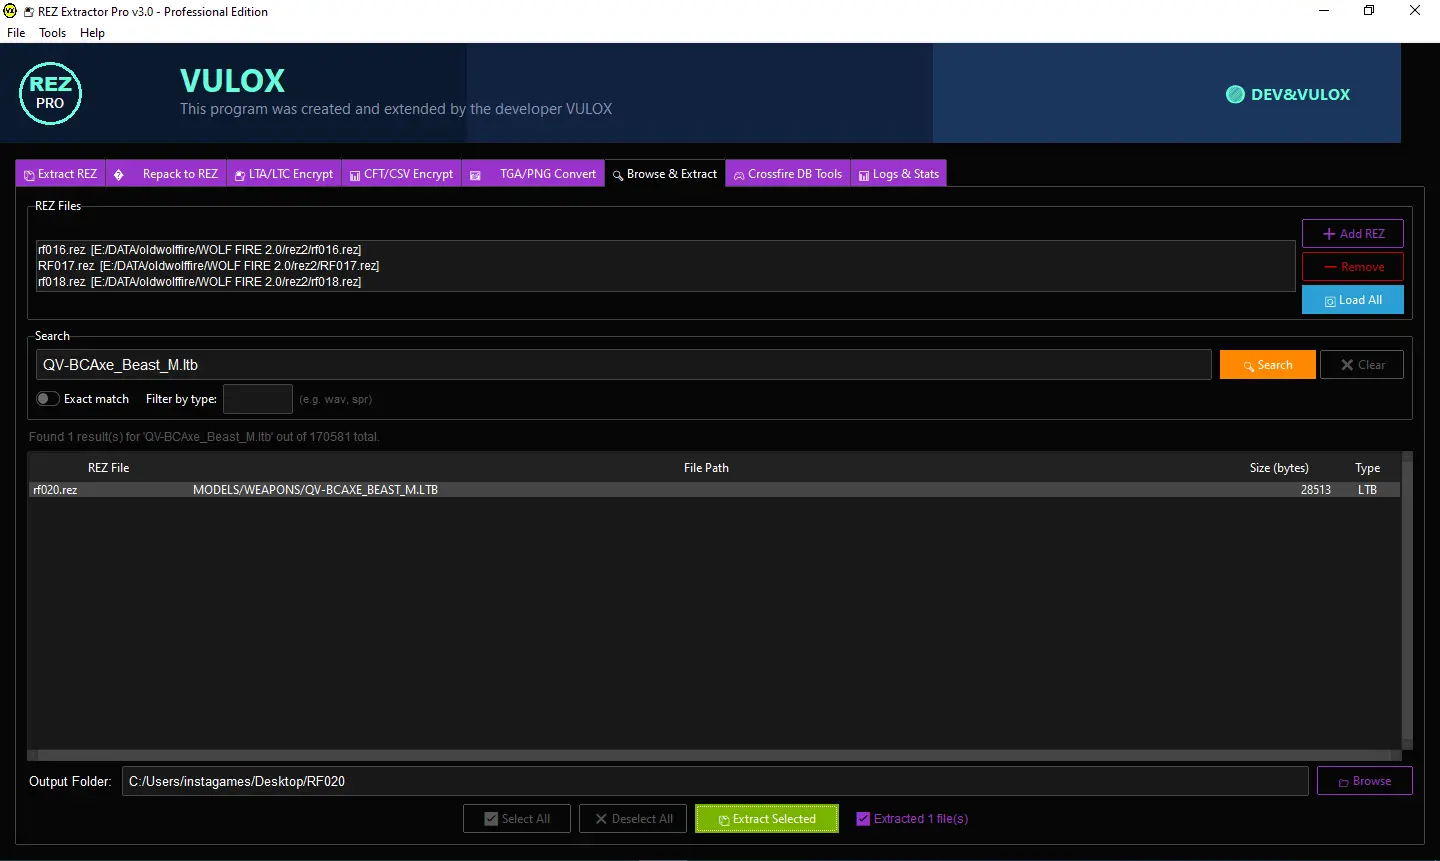Toggle the Exact match switch
The width and height of the screenshot is (1440, 861).
tap(47, 399)
